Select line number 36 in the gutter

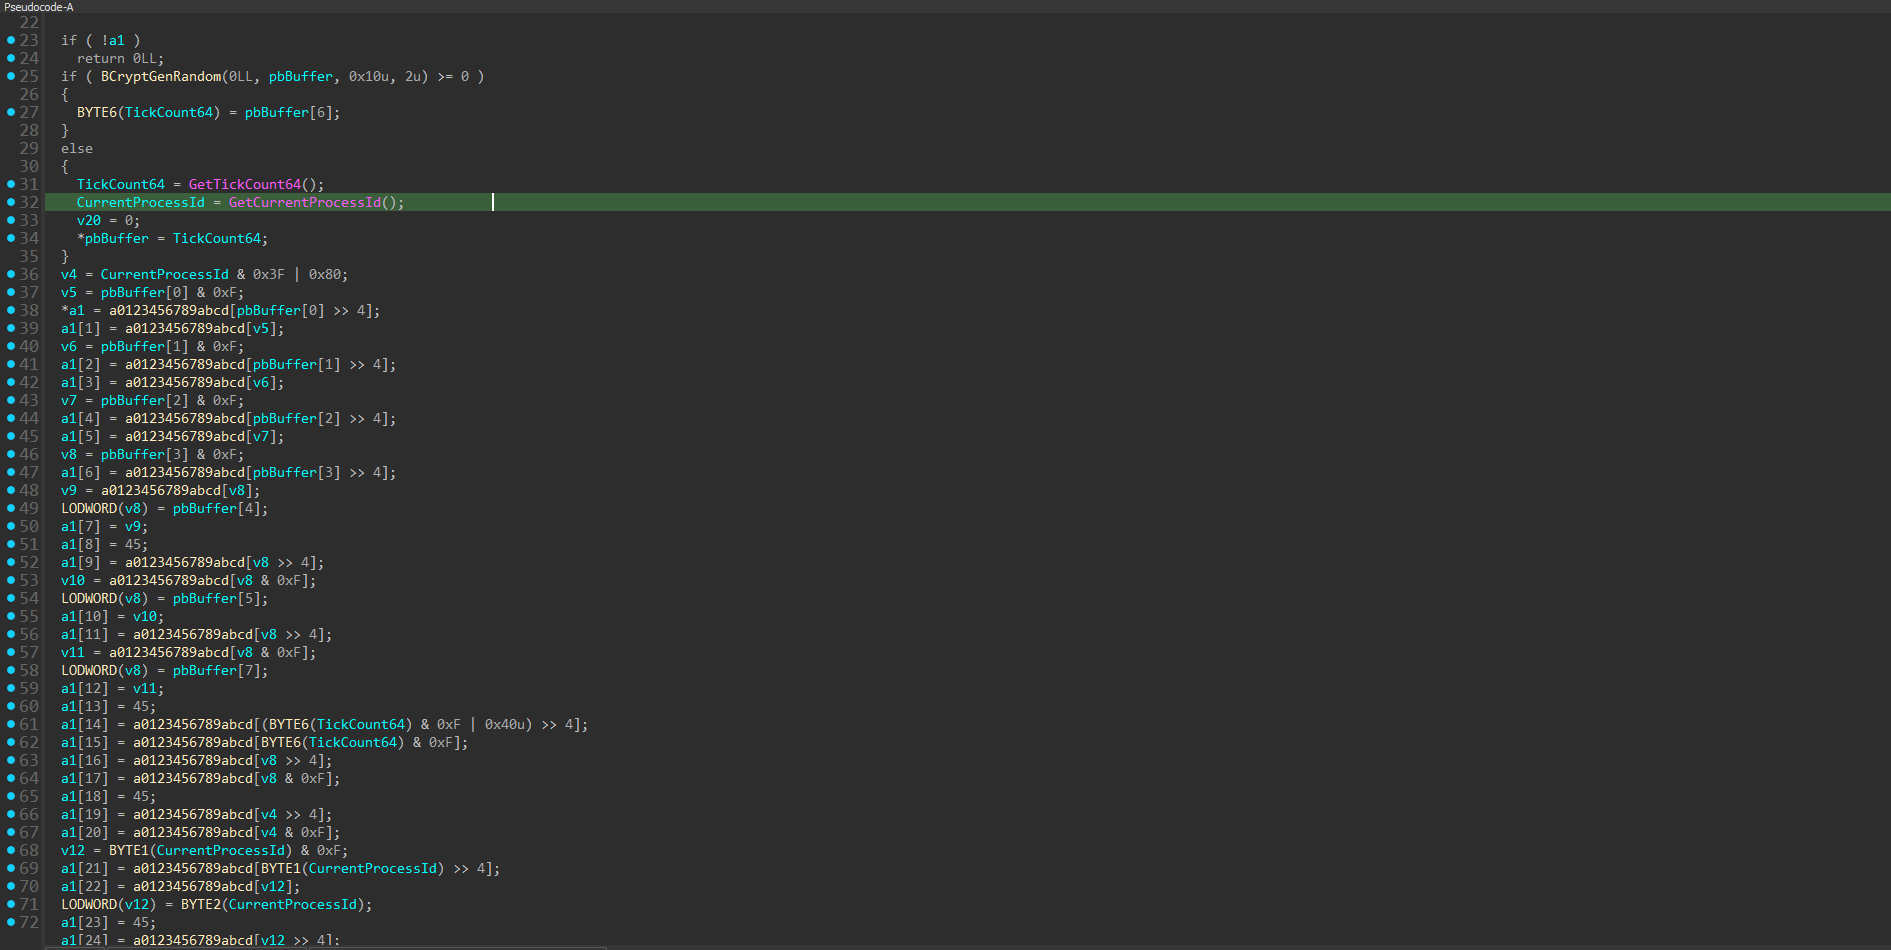click(29, 274)
